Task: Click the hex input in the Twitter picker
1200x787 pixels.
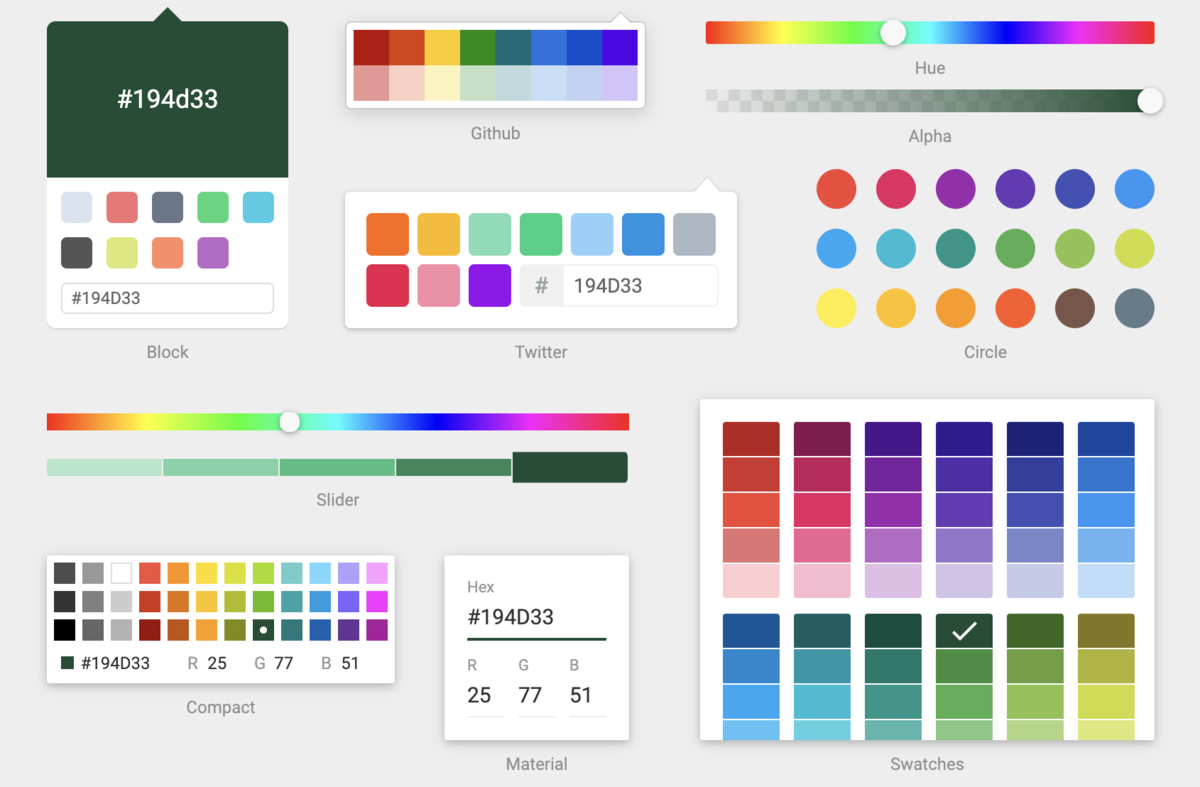Action: coord(640,286)
